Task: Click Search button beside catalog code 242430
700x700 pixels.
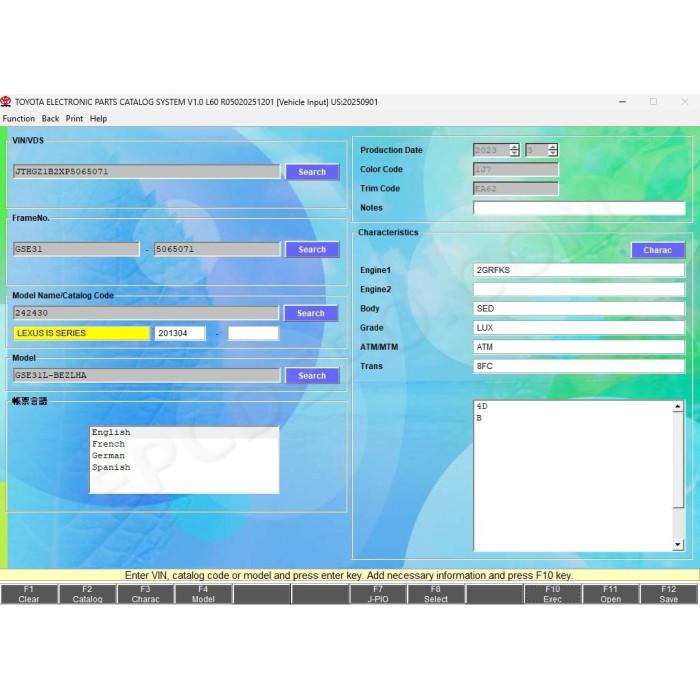Action: click(311, 313)
